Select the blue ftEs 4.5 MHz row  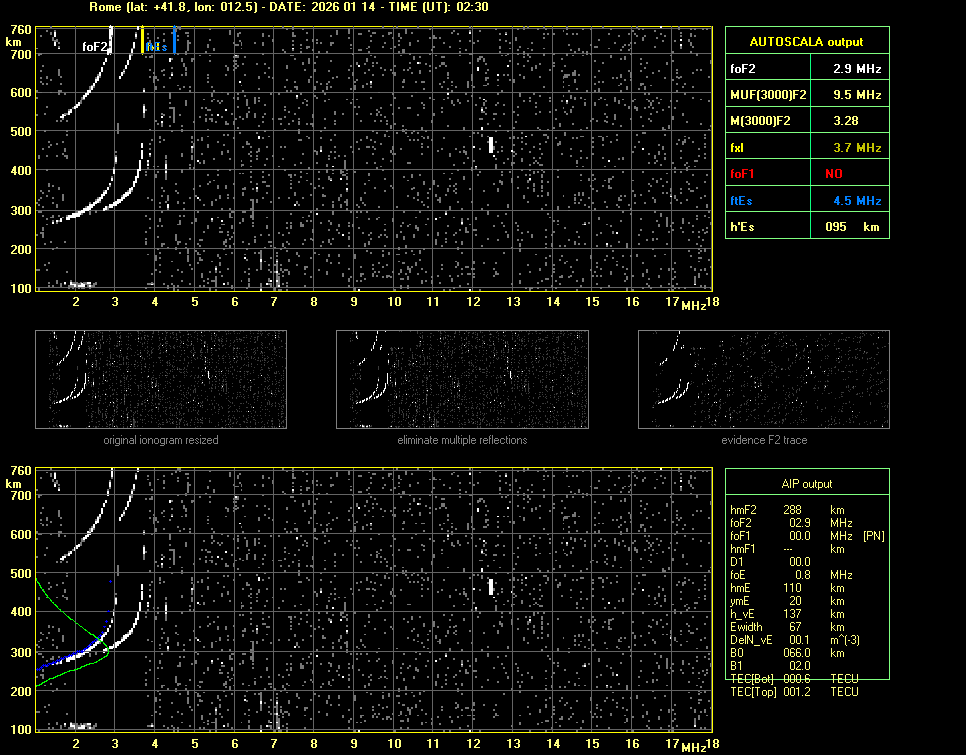(x=806, y=201)
